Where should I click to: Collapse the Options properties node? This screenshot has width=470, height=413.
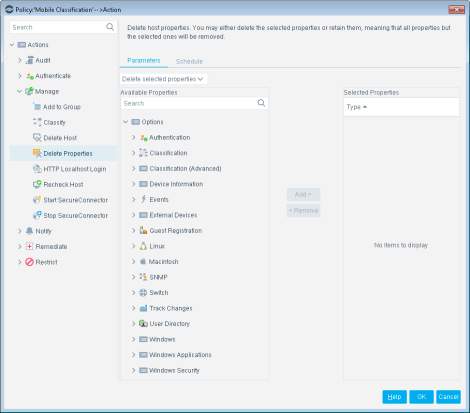[126, 122]
